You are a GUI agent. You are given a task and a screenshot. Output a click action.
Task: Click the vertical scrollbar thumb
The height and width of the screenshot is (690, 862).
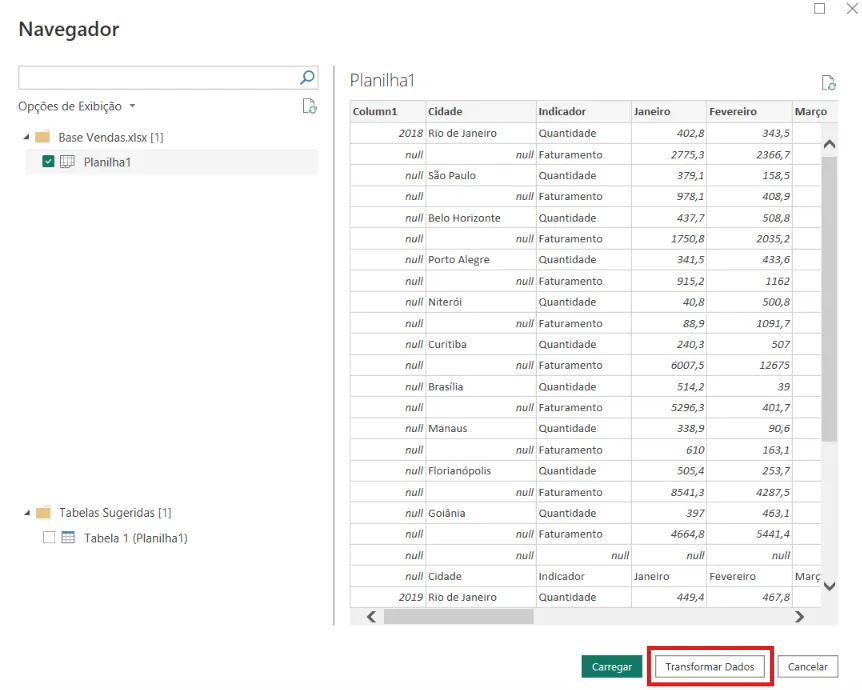pyautogui.click(x=830, y=299)
